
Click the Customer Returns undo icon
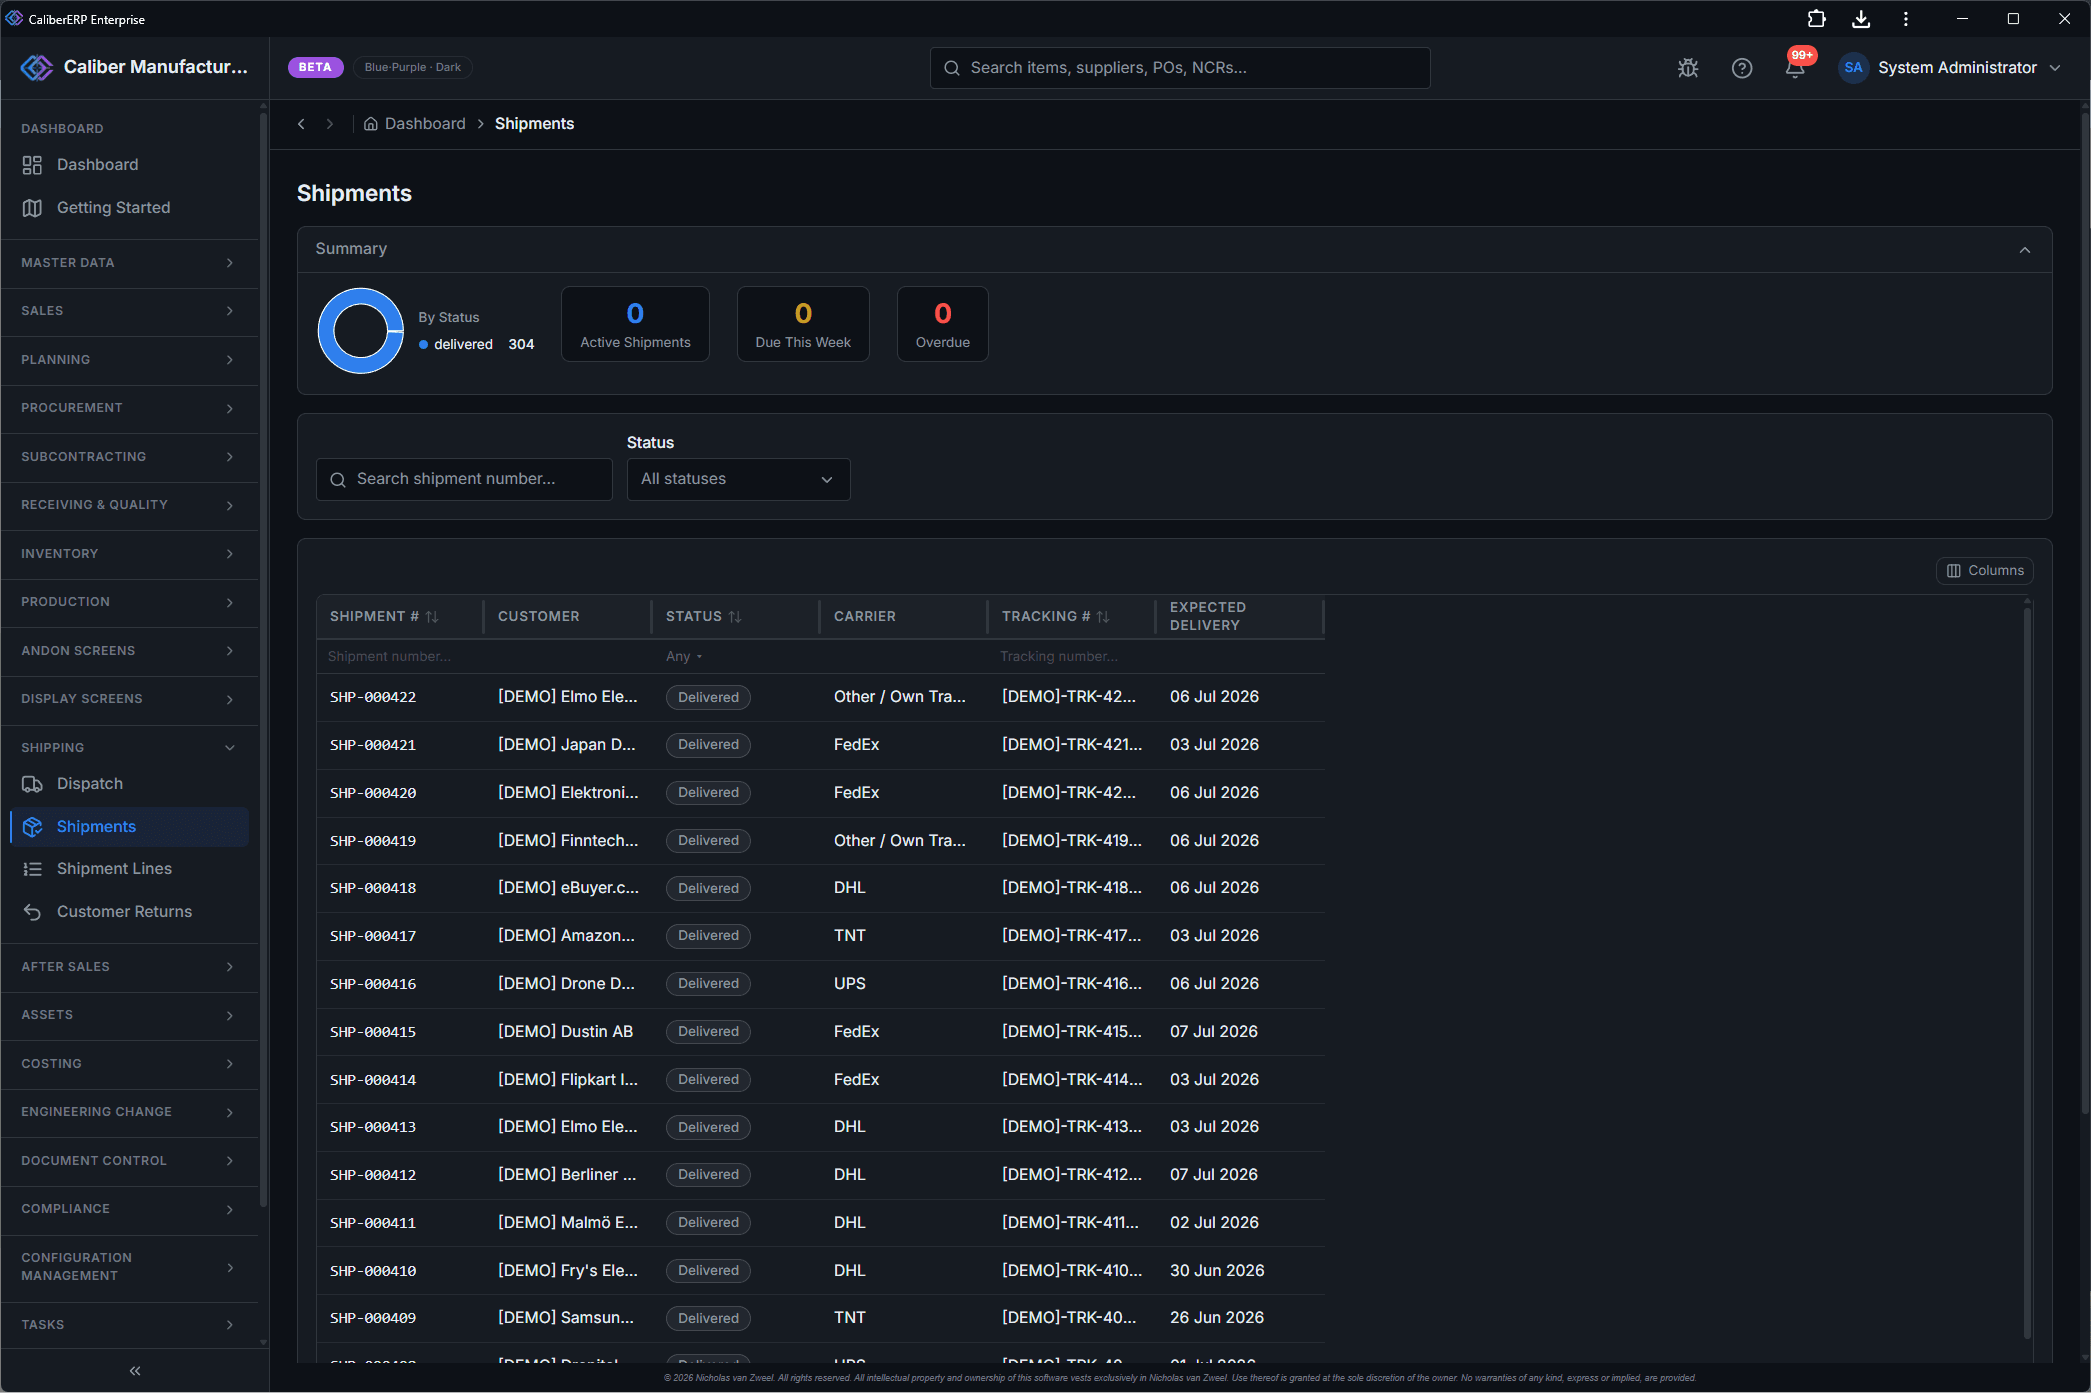(32, 912)
